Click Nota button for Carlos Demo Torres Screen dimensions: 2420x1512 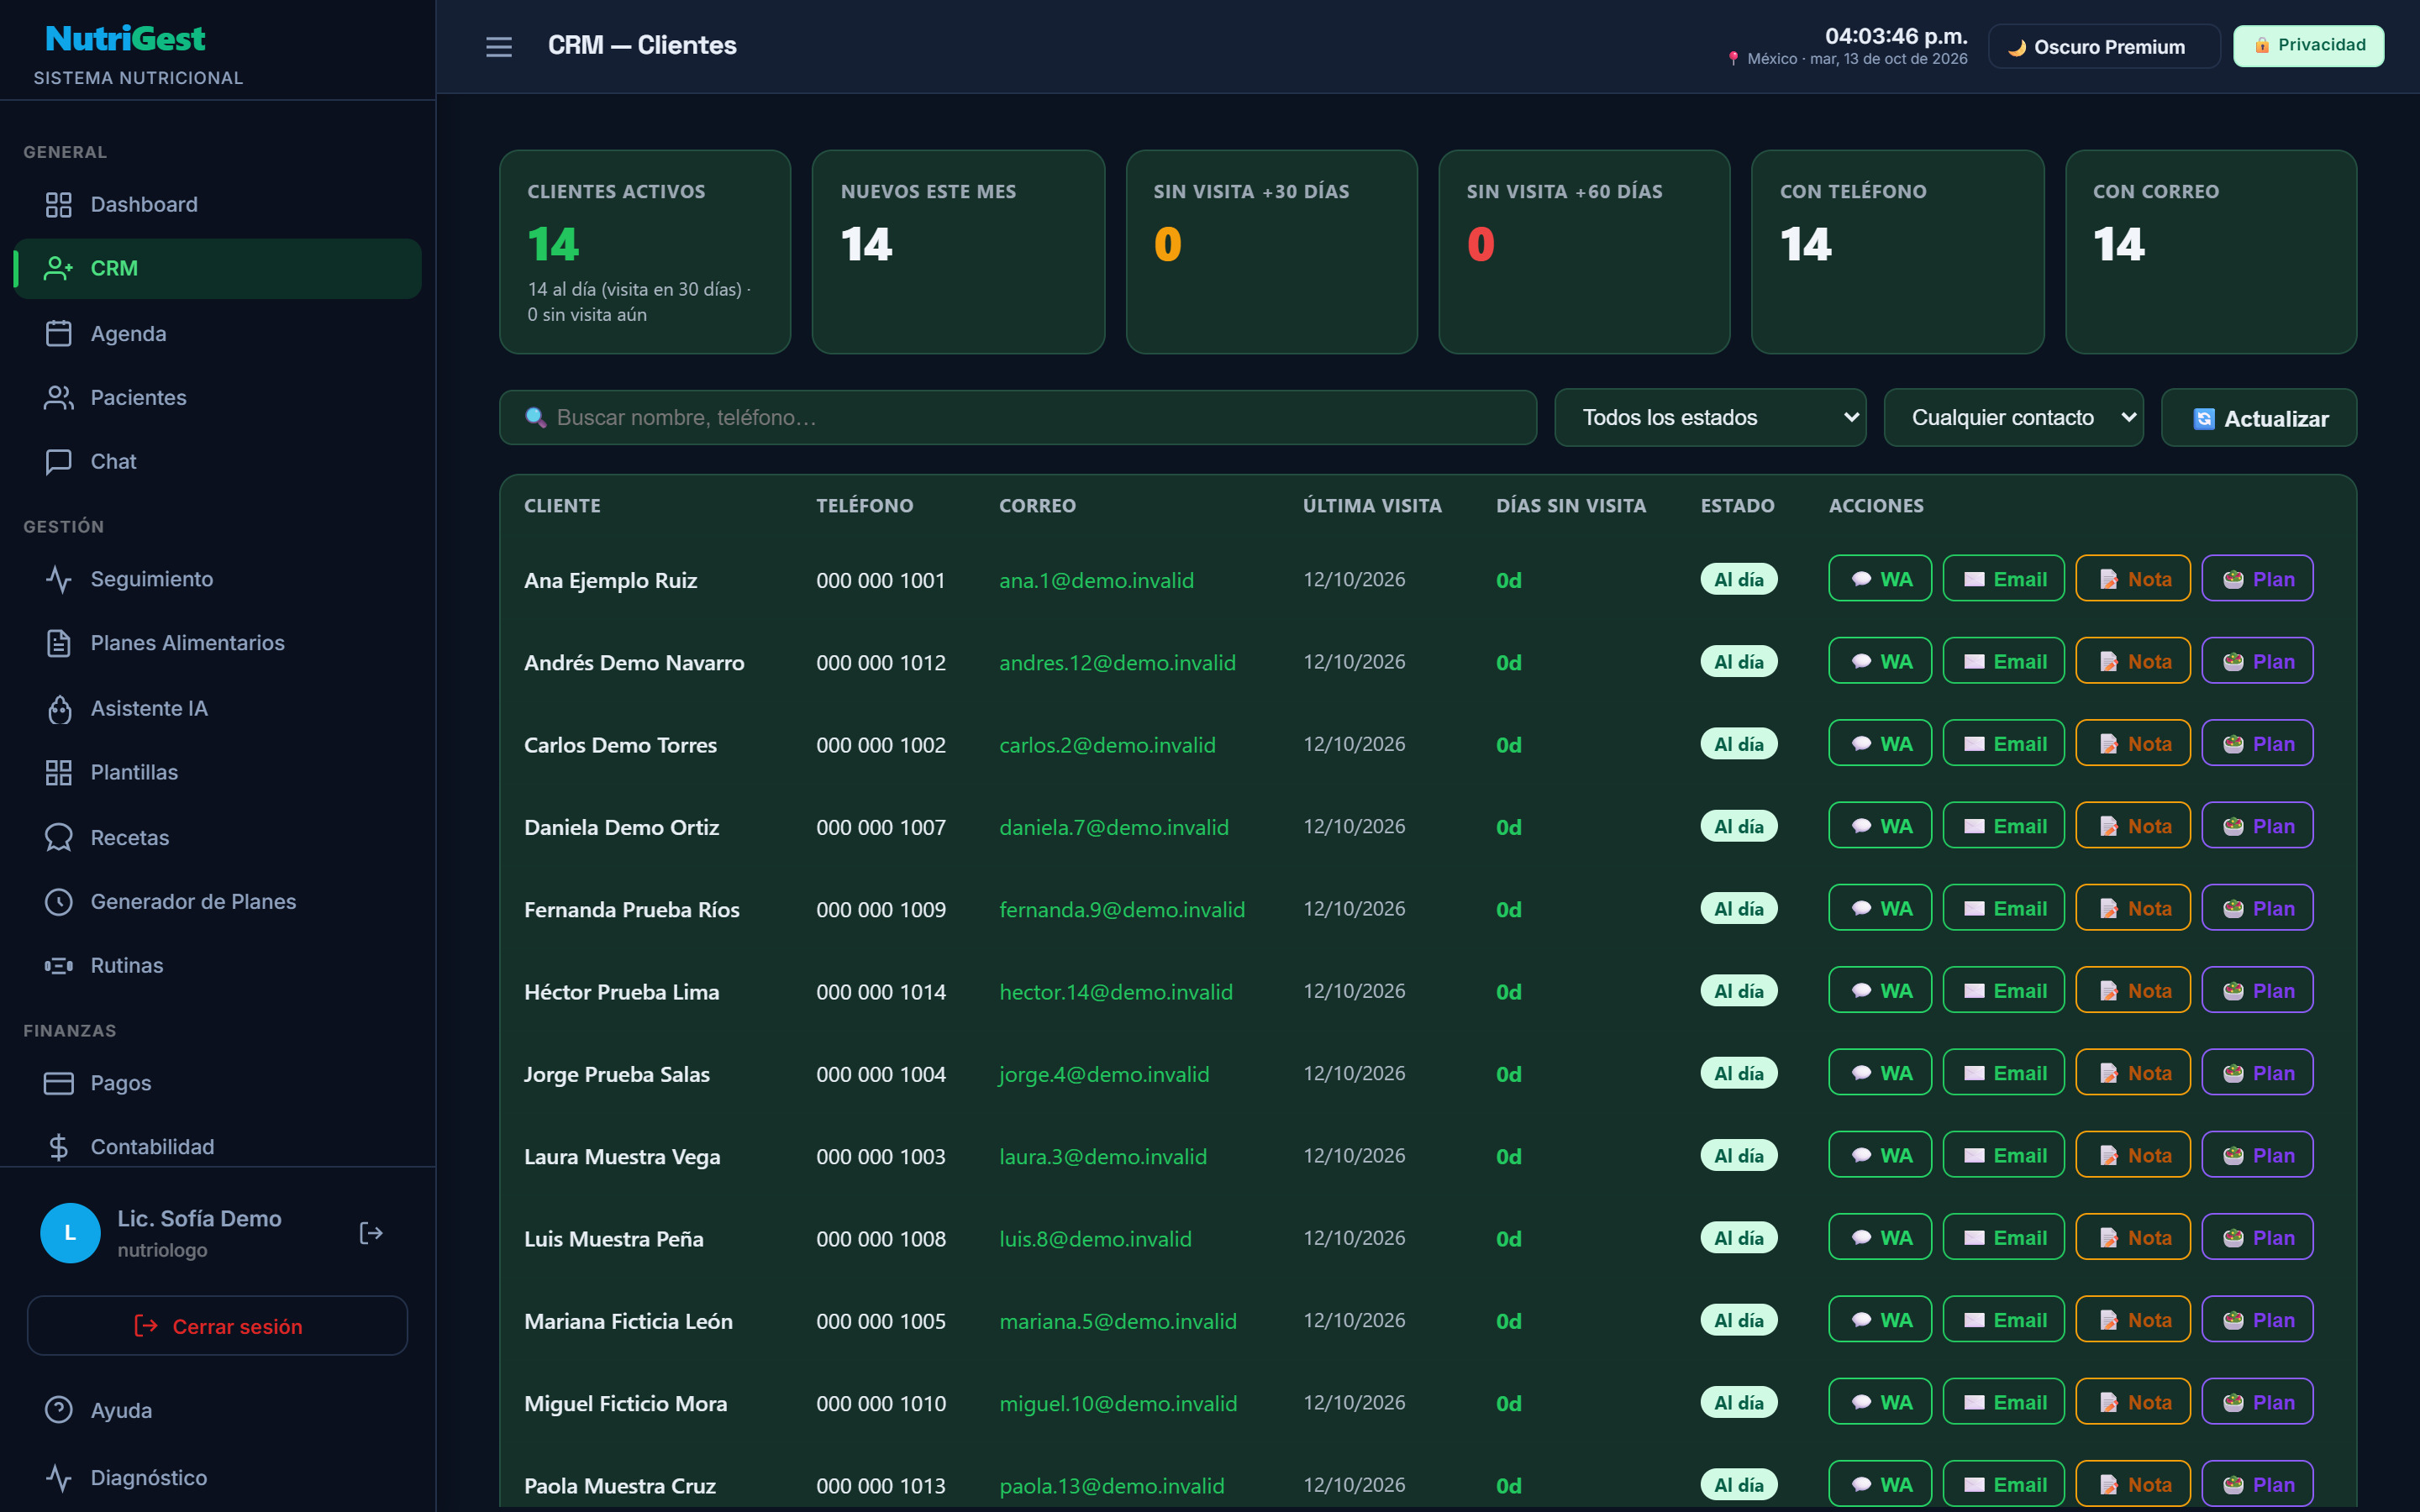[2133, 744]
